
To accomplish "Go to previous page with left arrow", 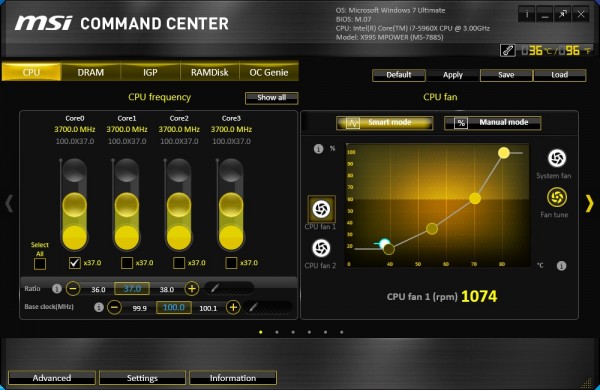I will pyautogui.click(x=9, y=203).
